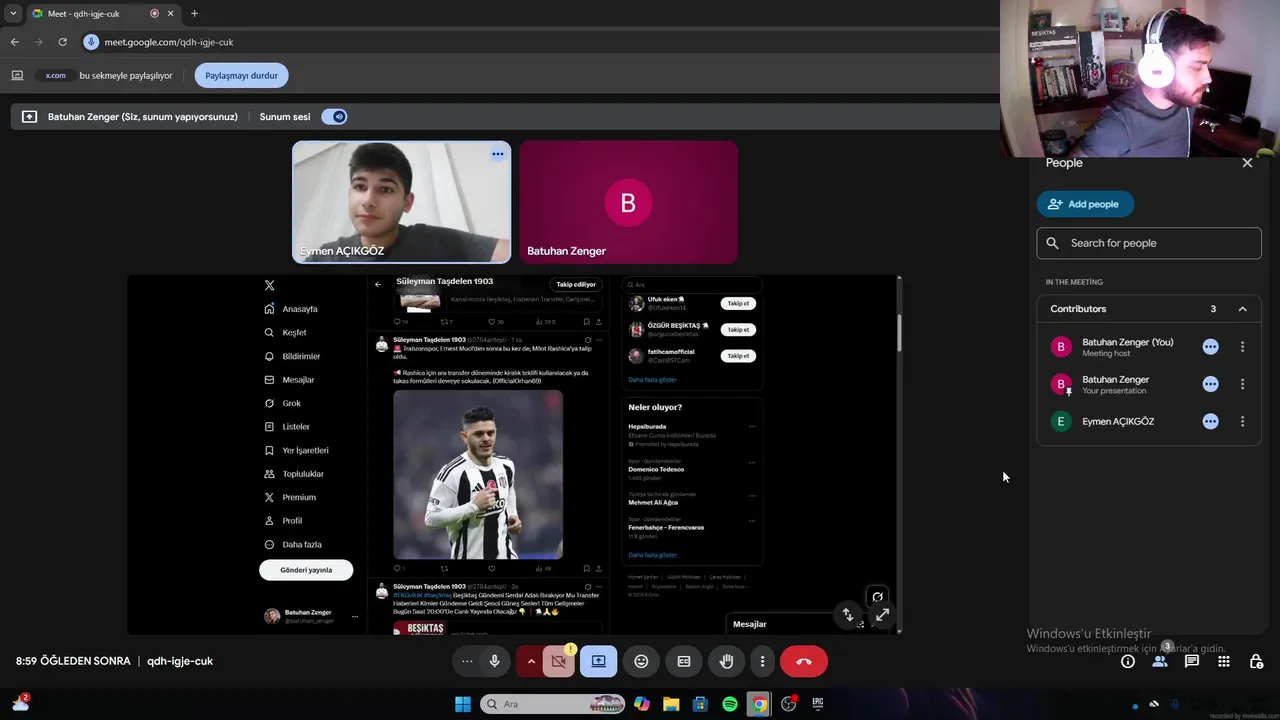
Task: Open Epic Games launcher from taskbar
Action: point(817,704)
